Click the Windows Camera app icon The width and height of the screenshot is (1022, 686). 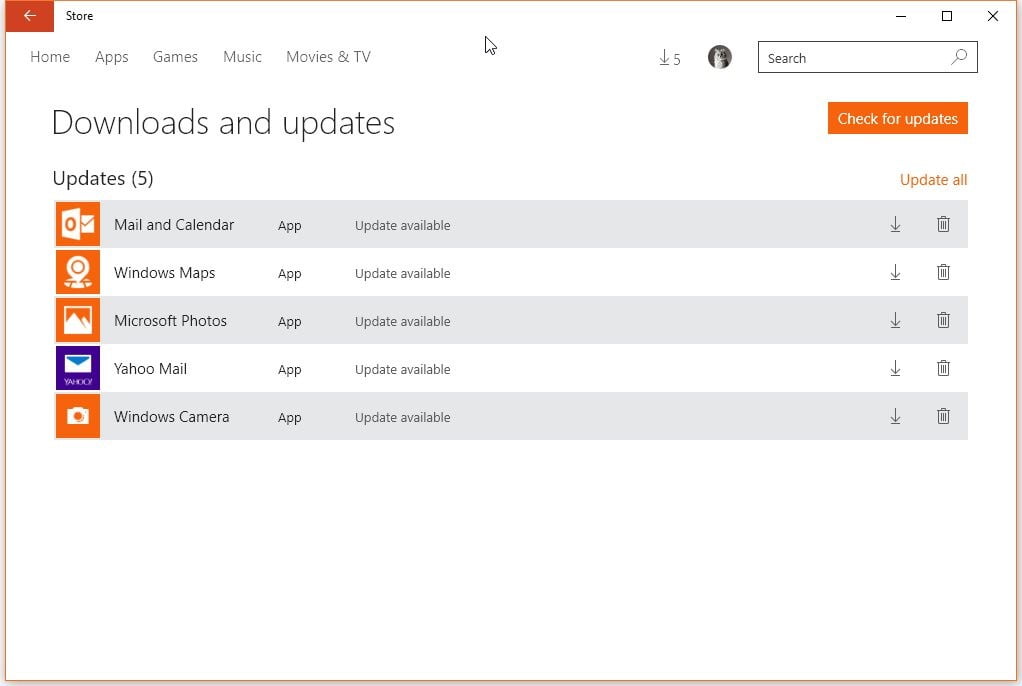point(77,415)
